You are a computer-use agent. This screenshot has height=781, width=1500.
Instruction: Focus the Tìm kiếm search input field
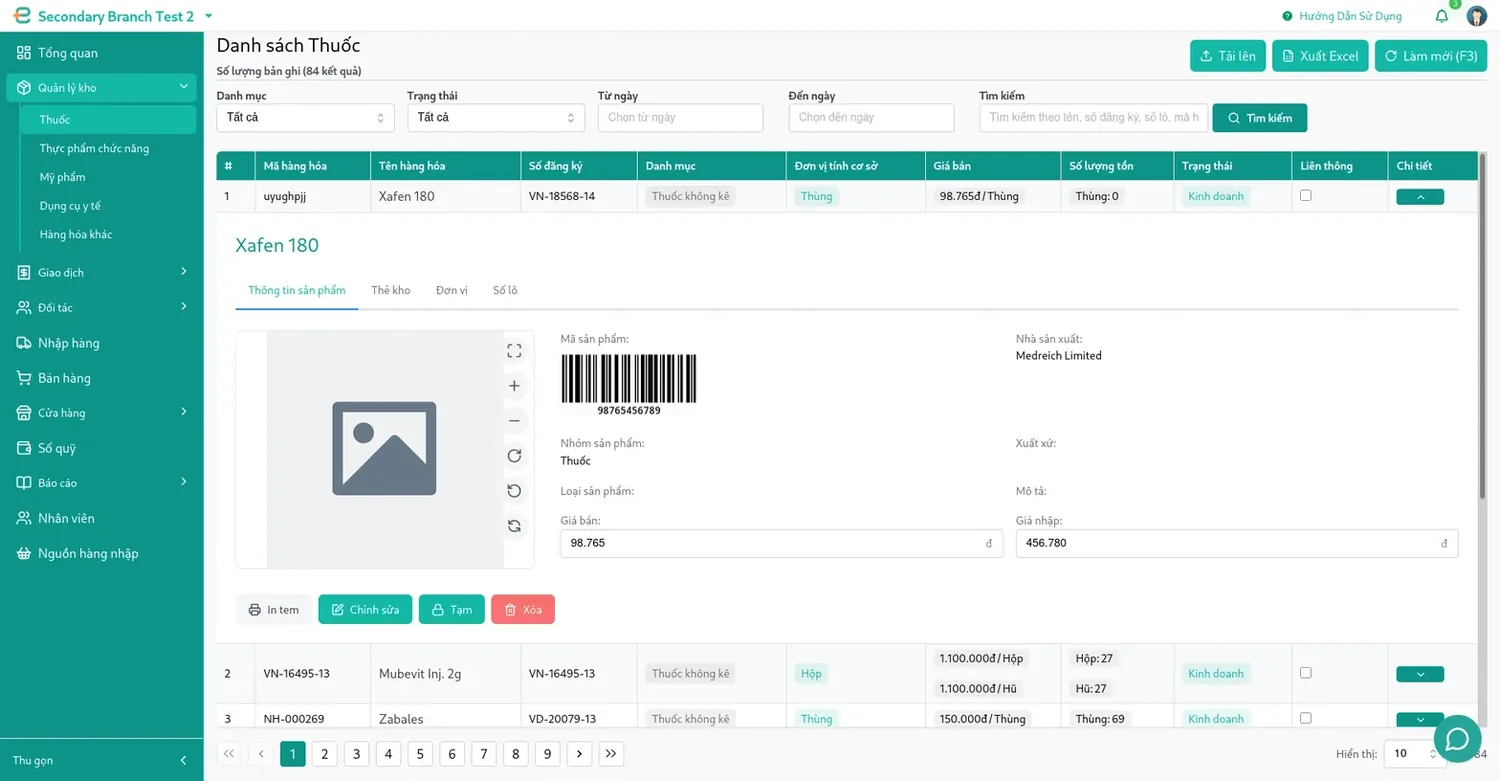coord(1094,117)
